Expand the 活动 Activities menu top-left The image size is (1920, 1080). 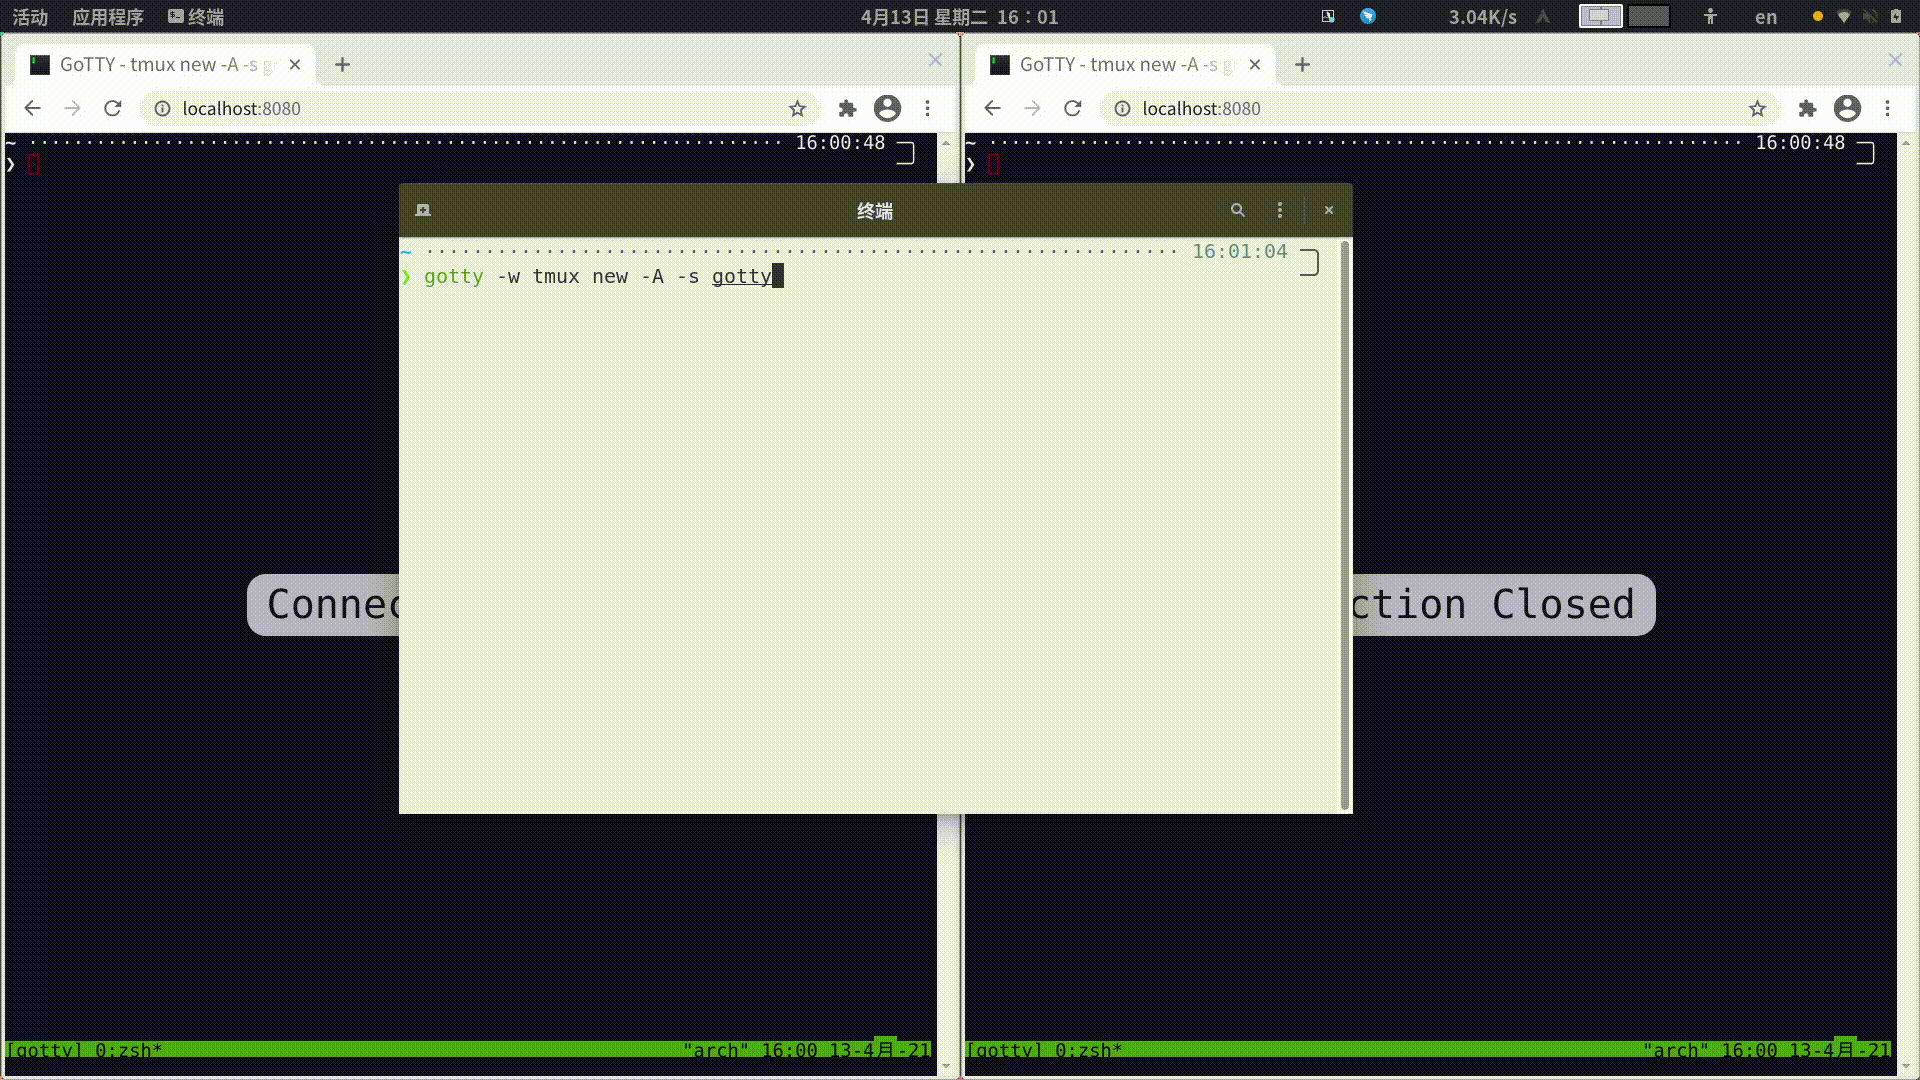(x=28, y=16)
